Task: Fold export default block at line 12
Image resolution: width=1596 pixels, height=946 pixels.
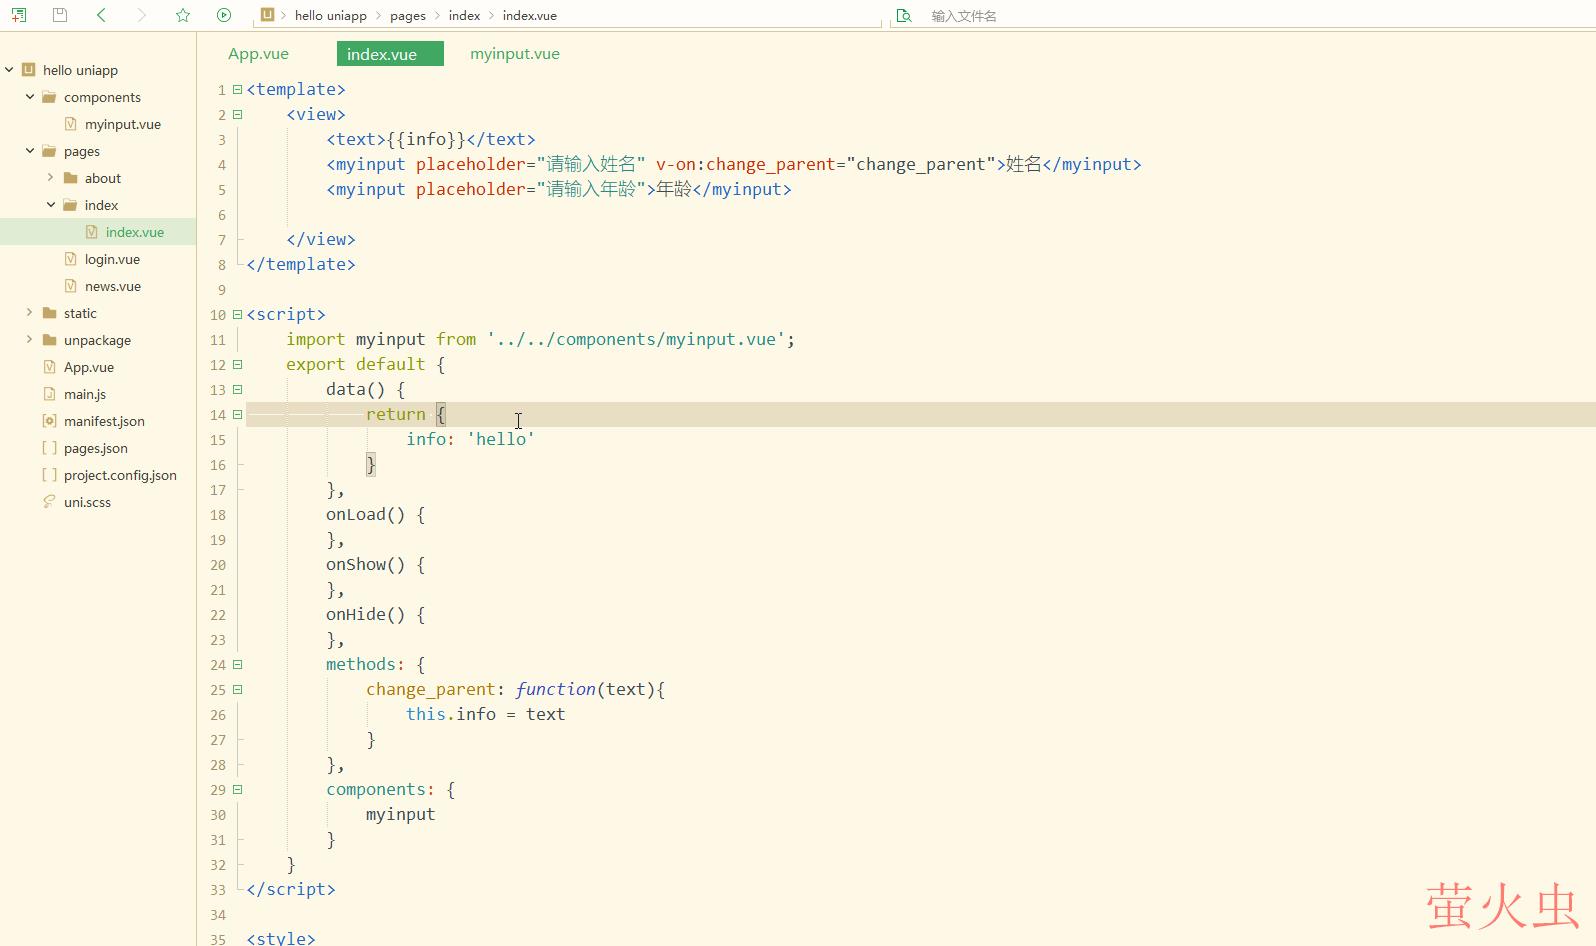Action: (x=238, y=364)
